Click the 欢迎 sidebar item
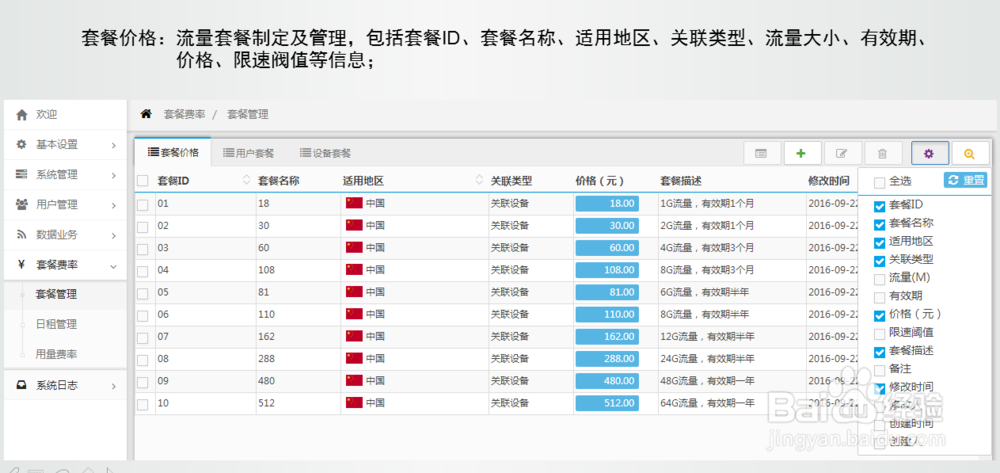1000x473 pixels. [65, 115]
